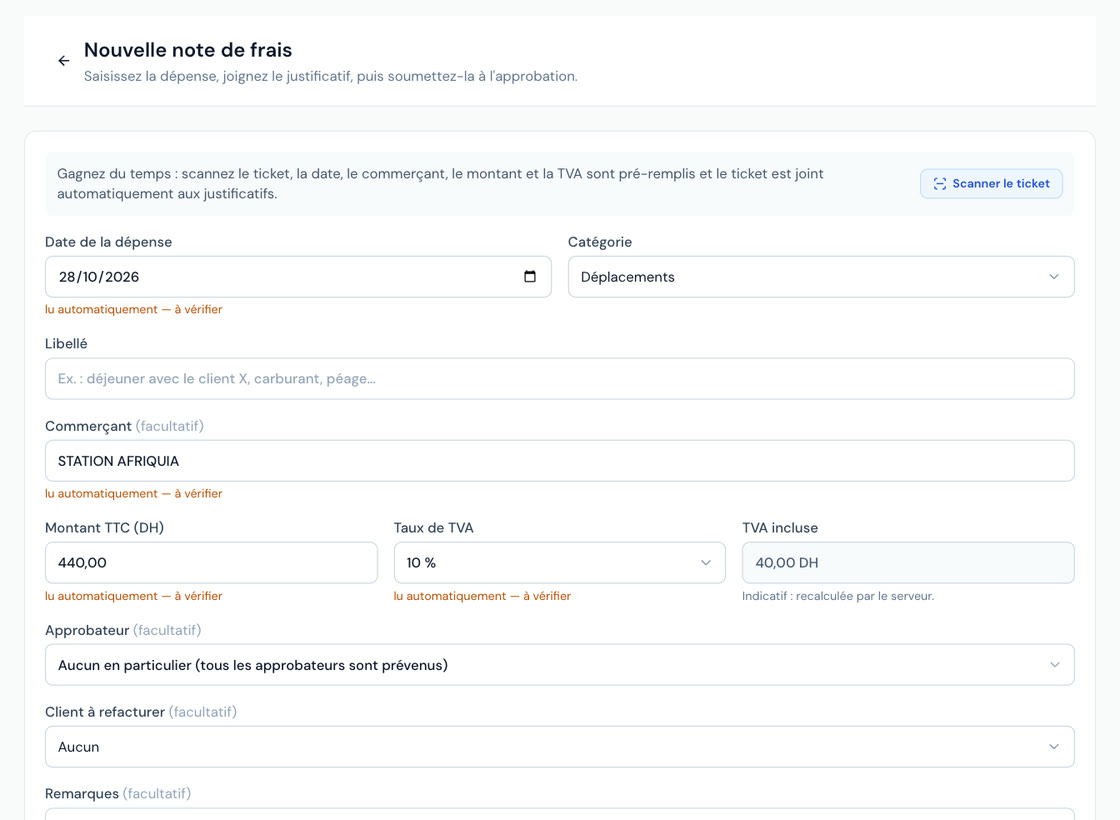
Task: Open the calendar picker icon in date field
Action: click(530, 276)
